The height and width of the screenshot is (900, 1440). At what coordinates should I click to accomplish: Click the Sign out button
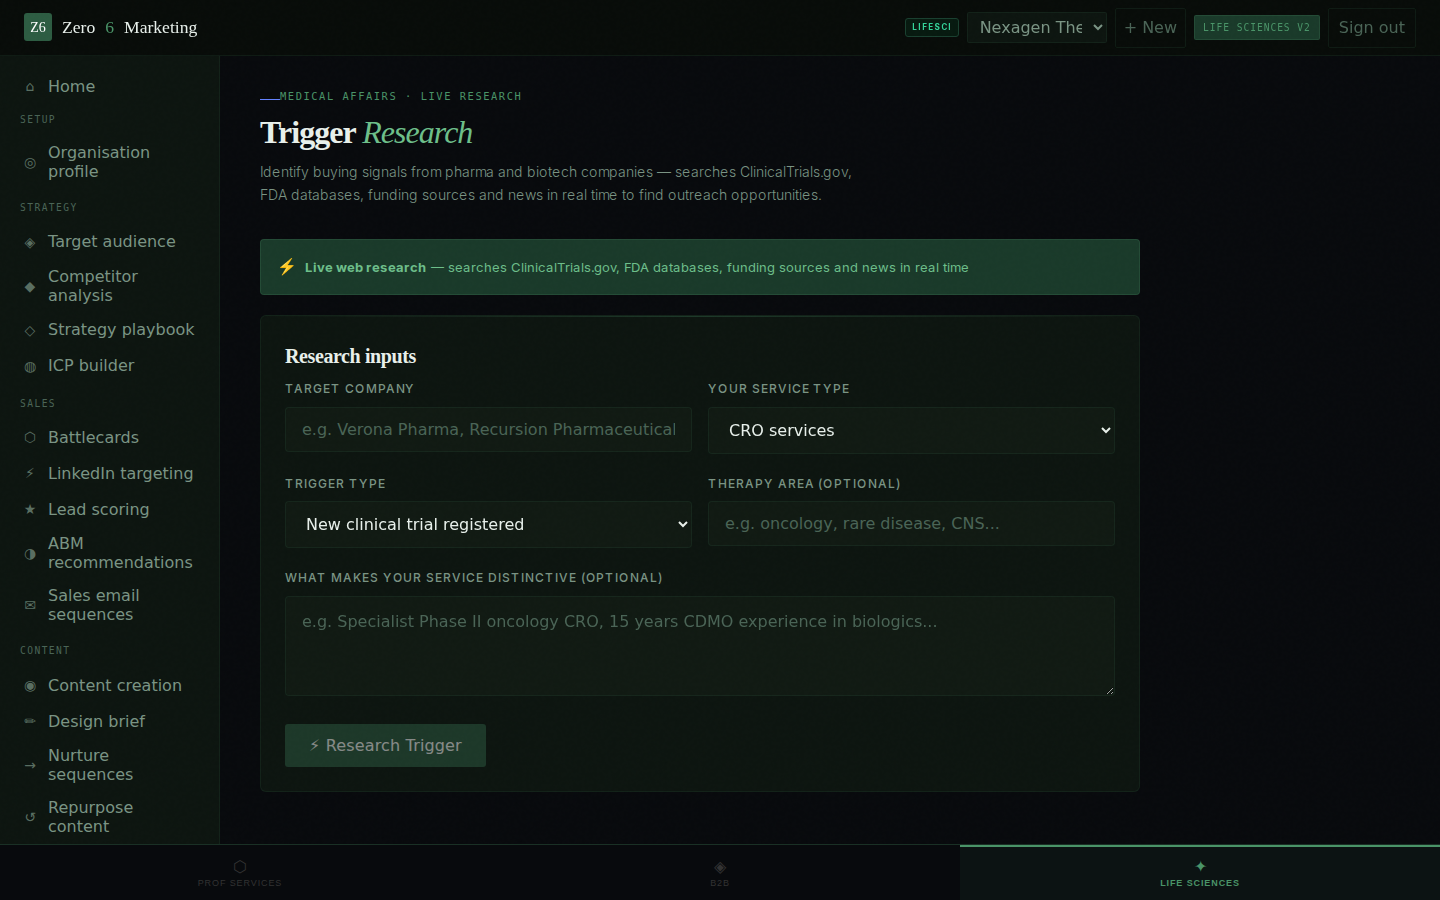click(x=1372, y=27)
